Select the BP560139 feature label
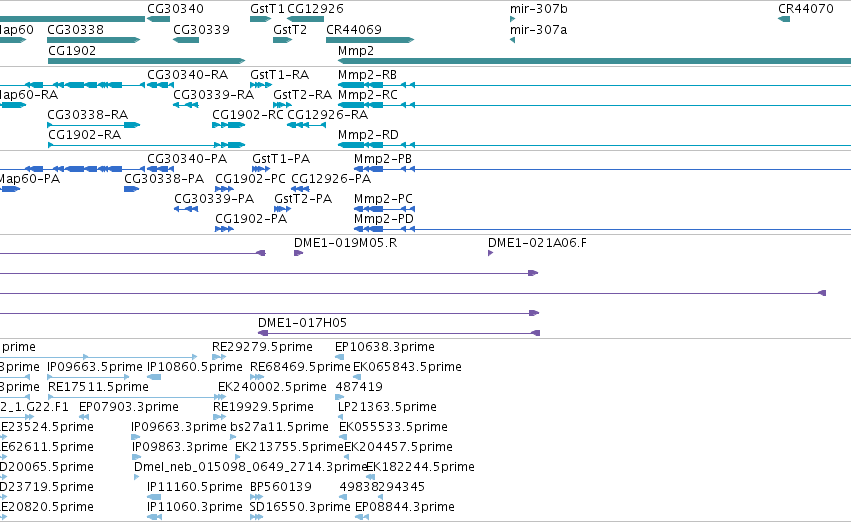 (x=281, y=487)
